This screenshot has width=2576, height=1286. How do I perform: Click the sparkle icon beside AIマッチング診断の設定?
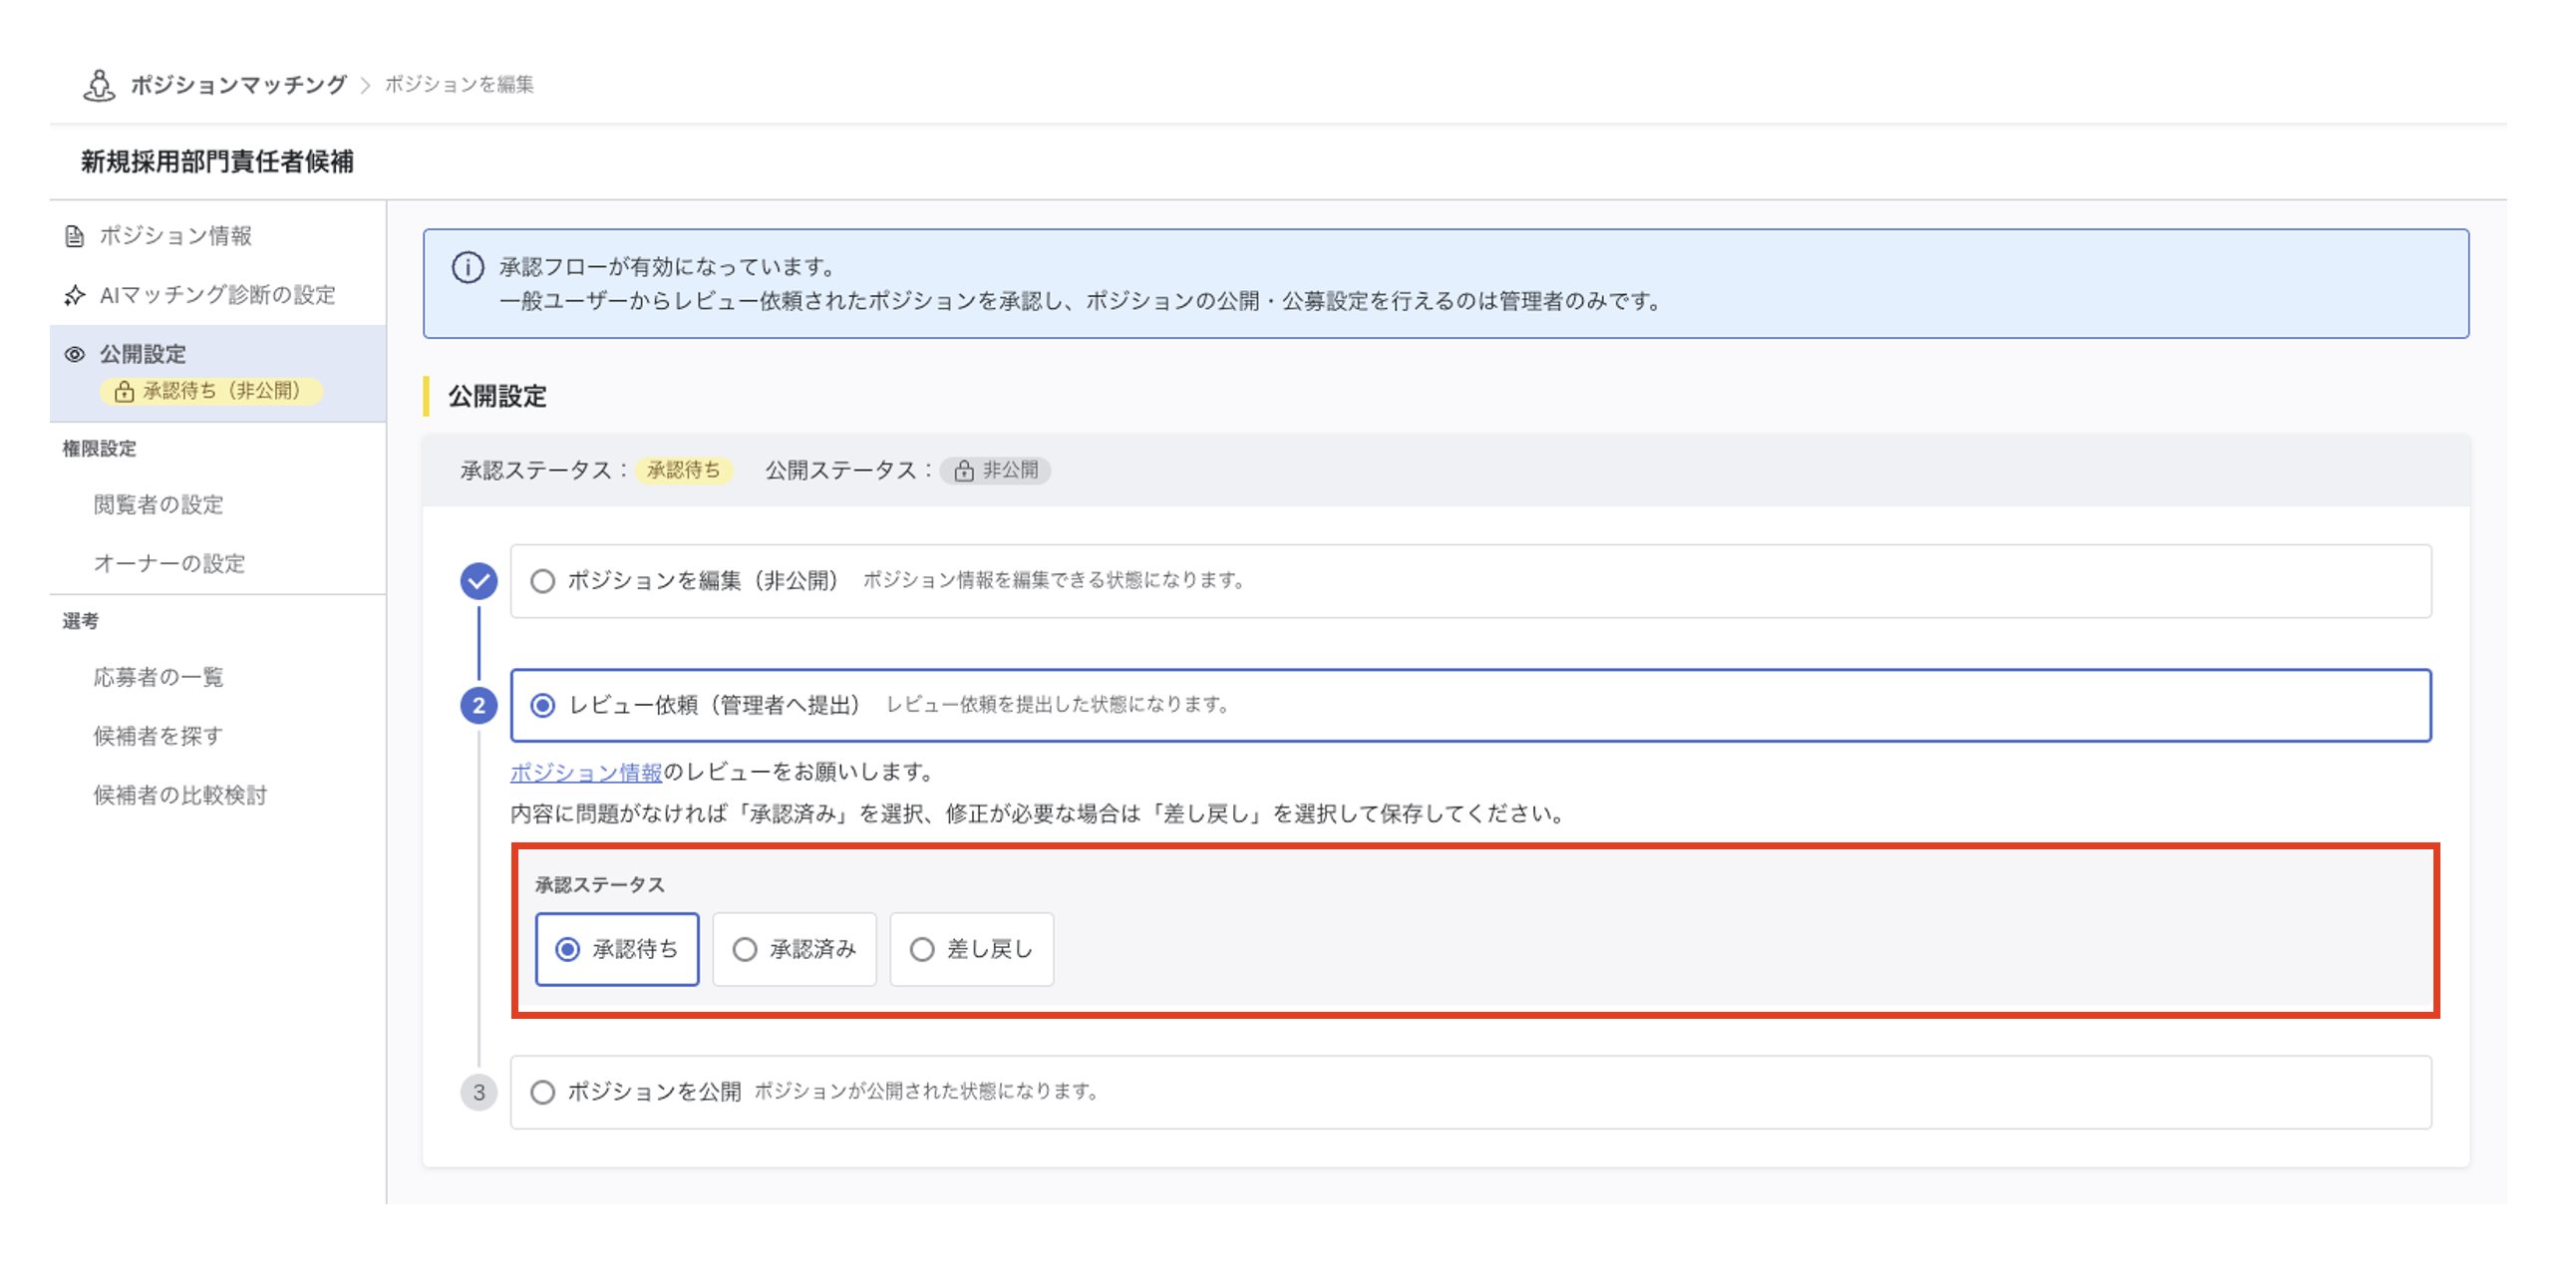coord(74,295)
